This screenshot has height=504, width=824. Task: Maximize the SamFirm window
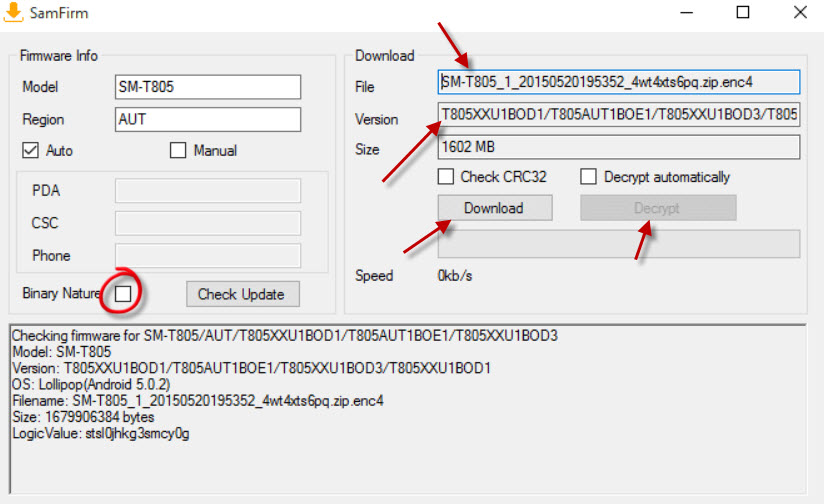743,12
